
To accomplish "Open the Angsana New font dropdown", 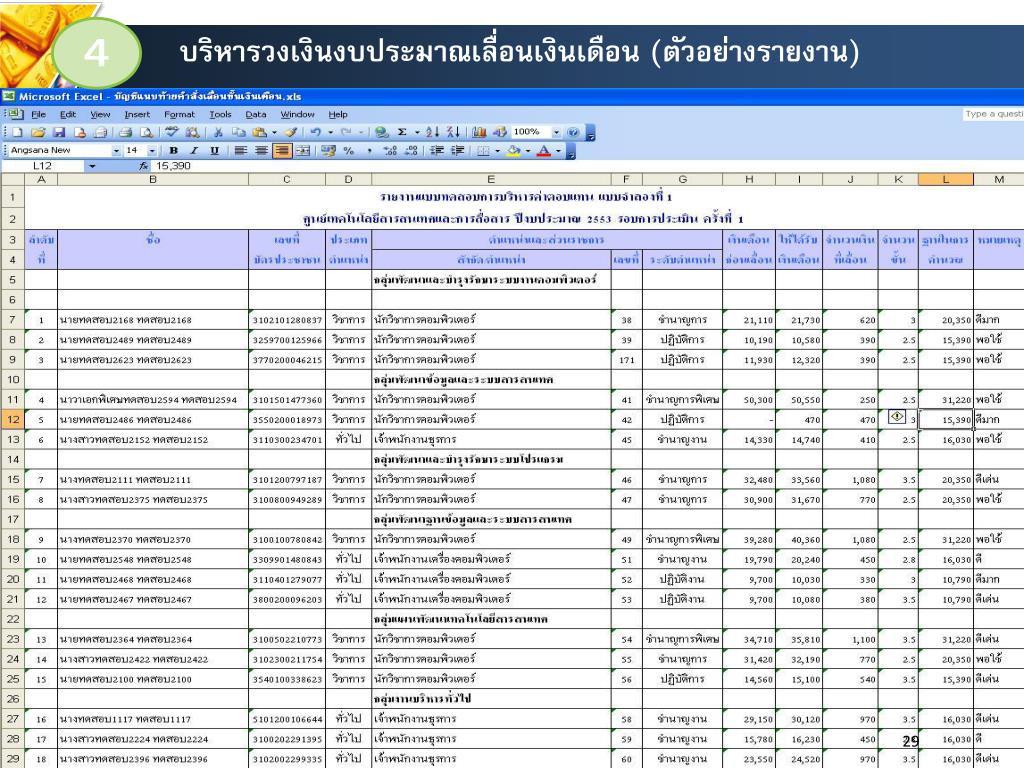I will coord(116,150).
